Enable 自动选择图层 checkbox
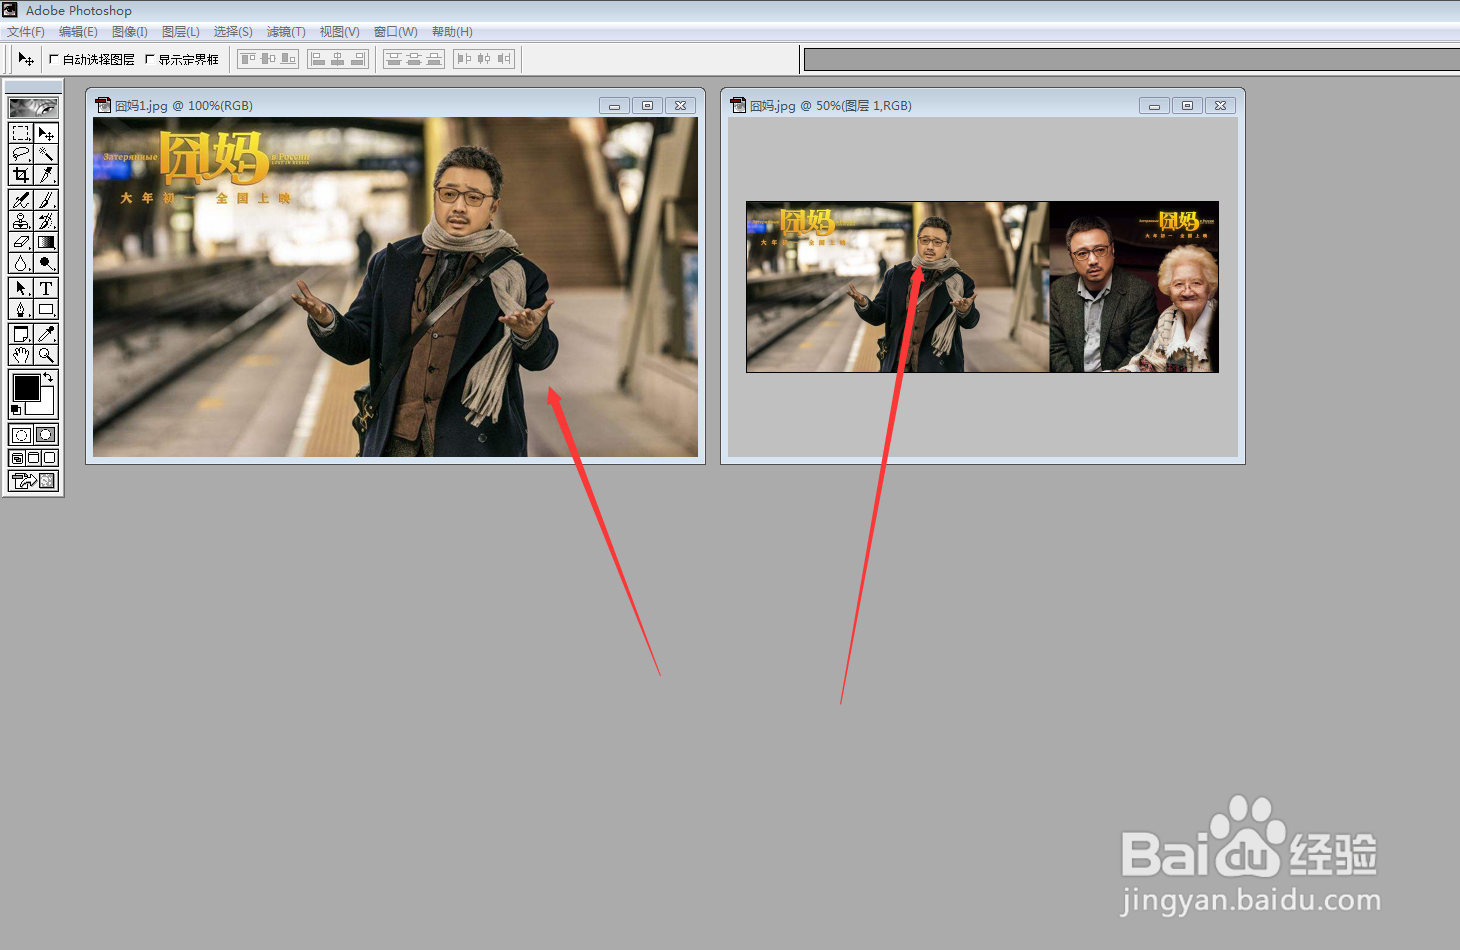 [54, 59]
